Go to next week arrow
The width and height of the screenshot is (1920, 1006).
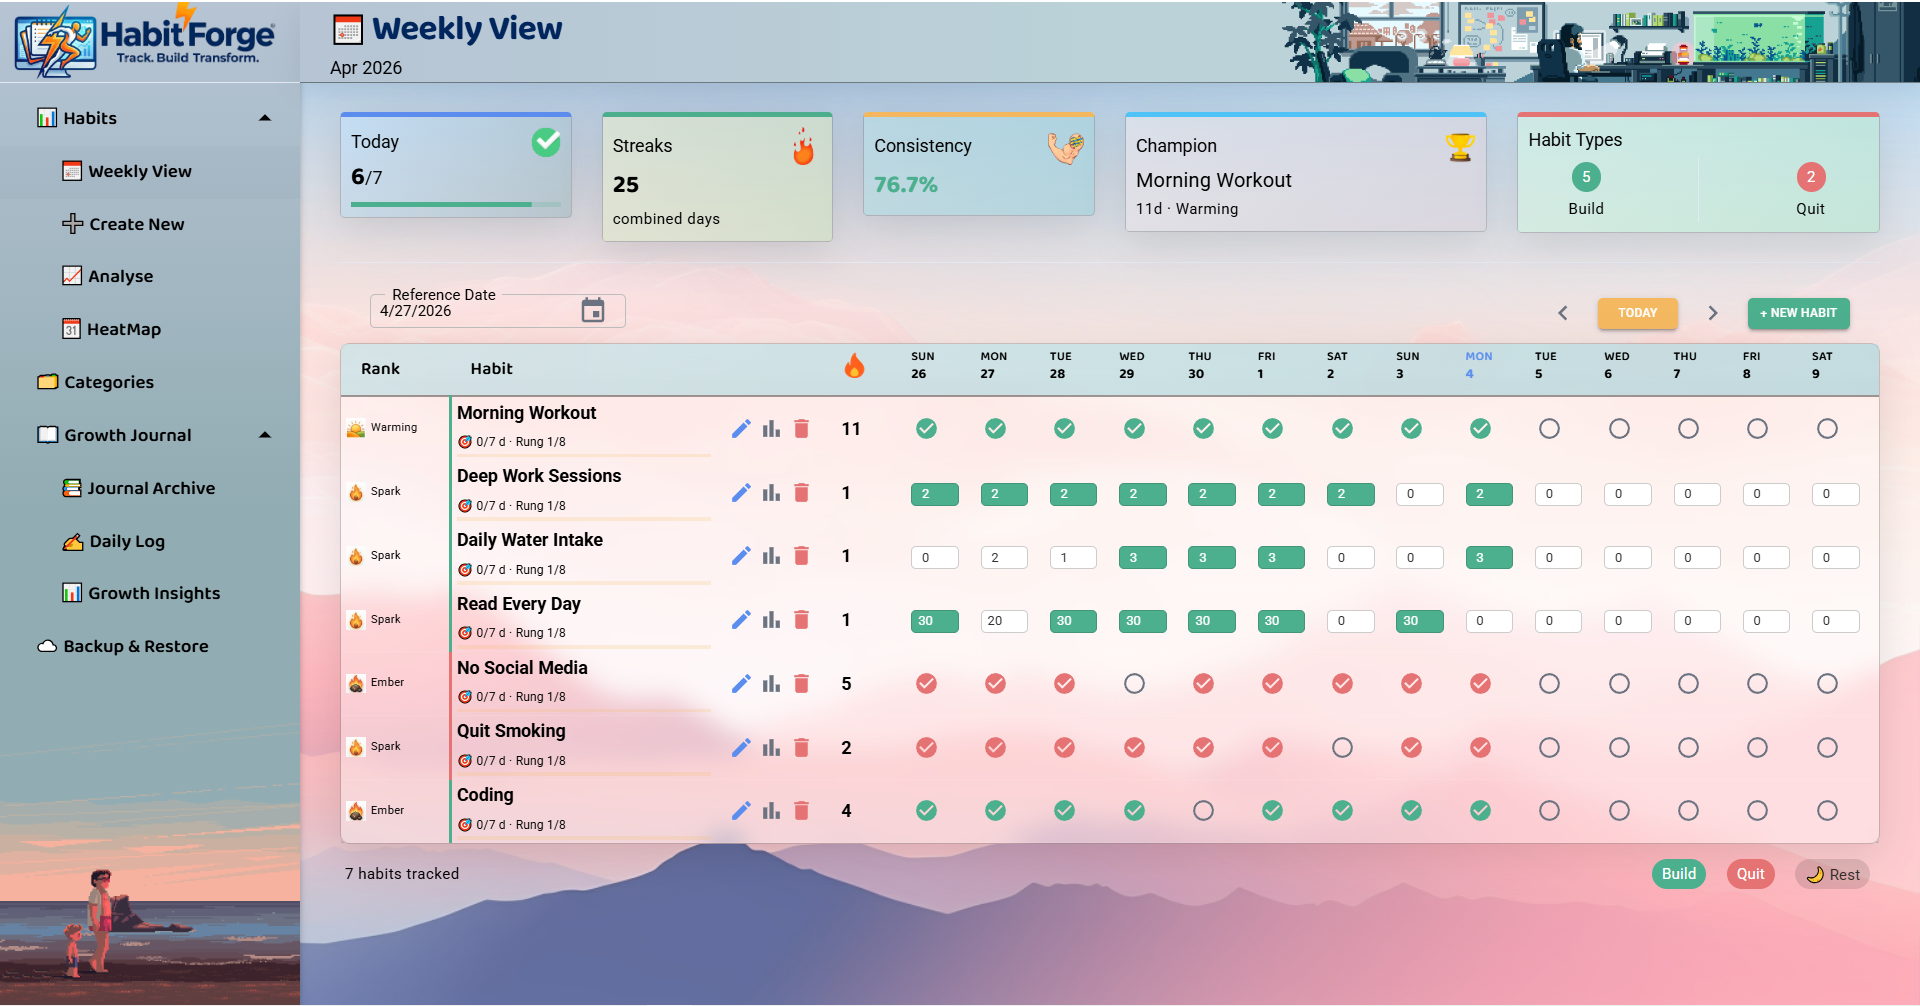pyautogui.click(x=1712, y=313)
